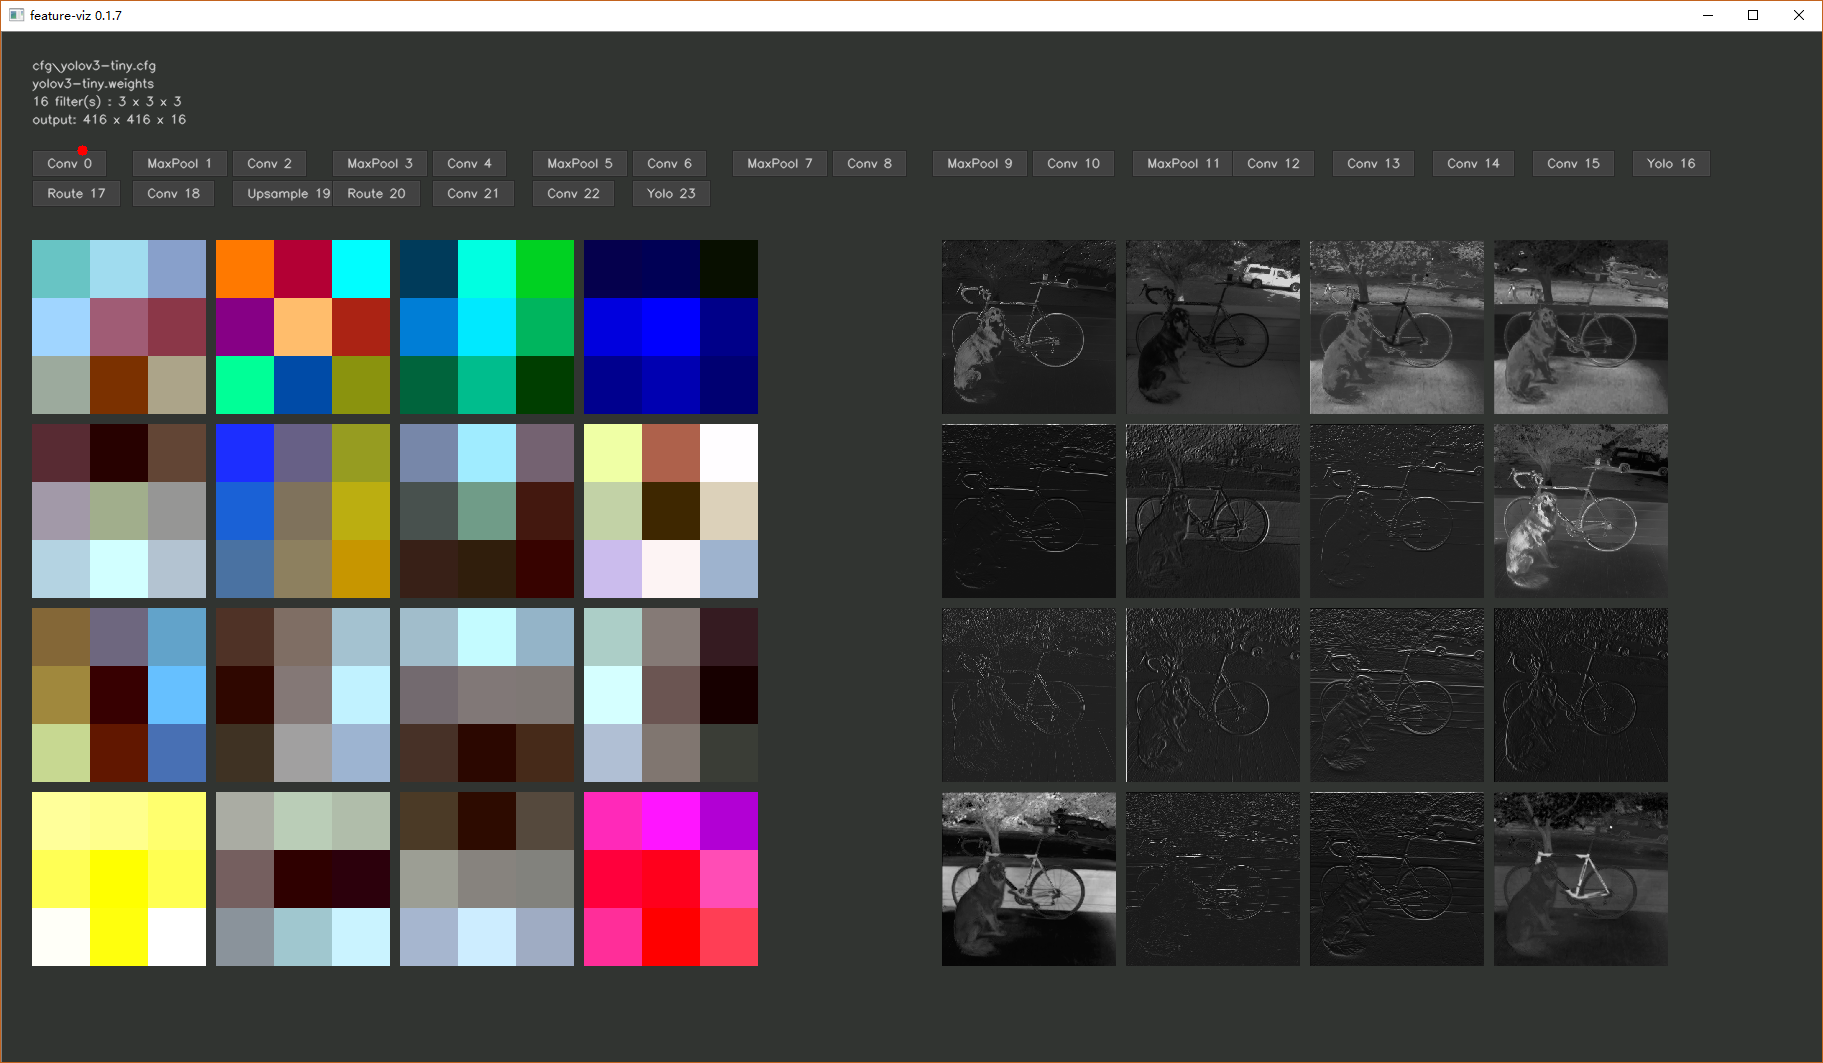This screenshot has width=1823, height=1063.
Task: Show the Conv 8 feature maps
Action: click(869, 163)
